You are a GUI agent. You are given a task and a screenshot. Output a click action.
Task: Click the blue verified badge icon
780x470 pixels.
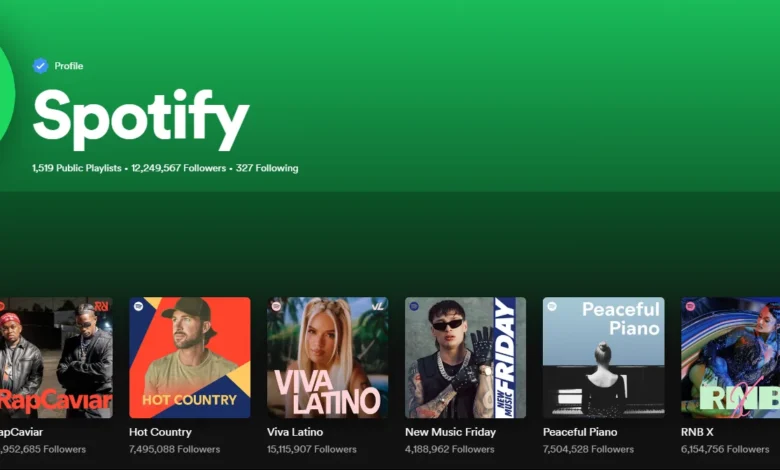click(x=40, y=66)
